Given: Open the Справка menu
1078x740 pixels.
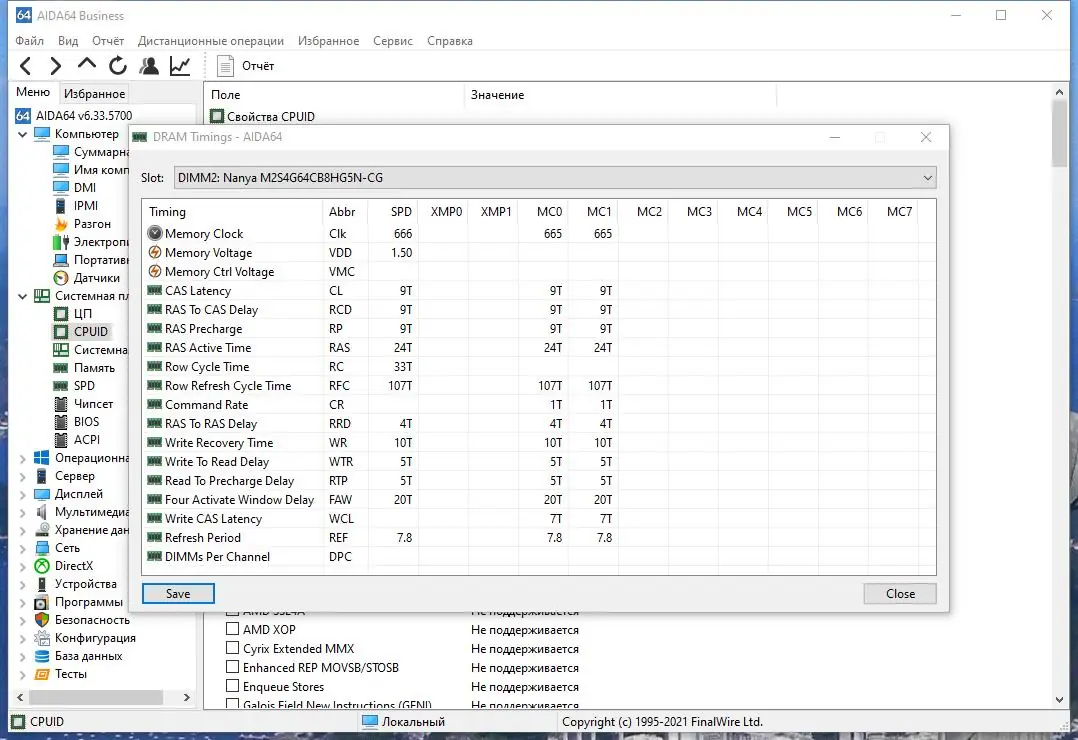Looking at the screenshot, I should [x=450, y=41].
